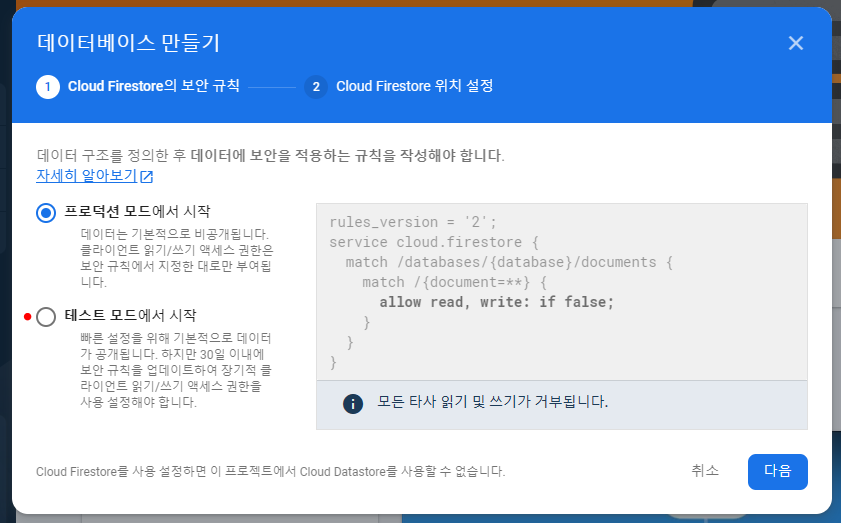The image size is (841, 523).
Task: Go to Cloud Firestore의 보안 규칙 step
Action: 153,86
